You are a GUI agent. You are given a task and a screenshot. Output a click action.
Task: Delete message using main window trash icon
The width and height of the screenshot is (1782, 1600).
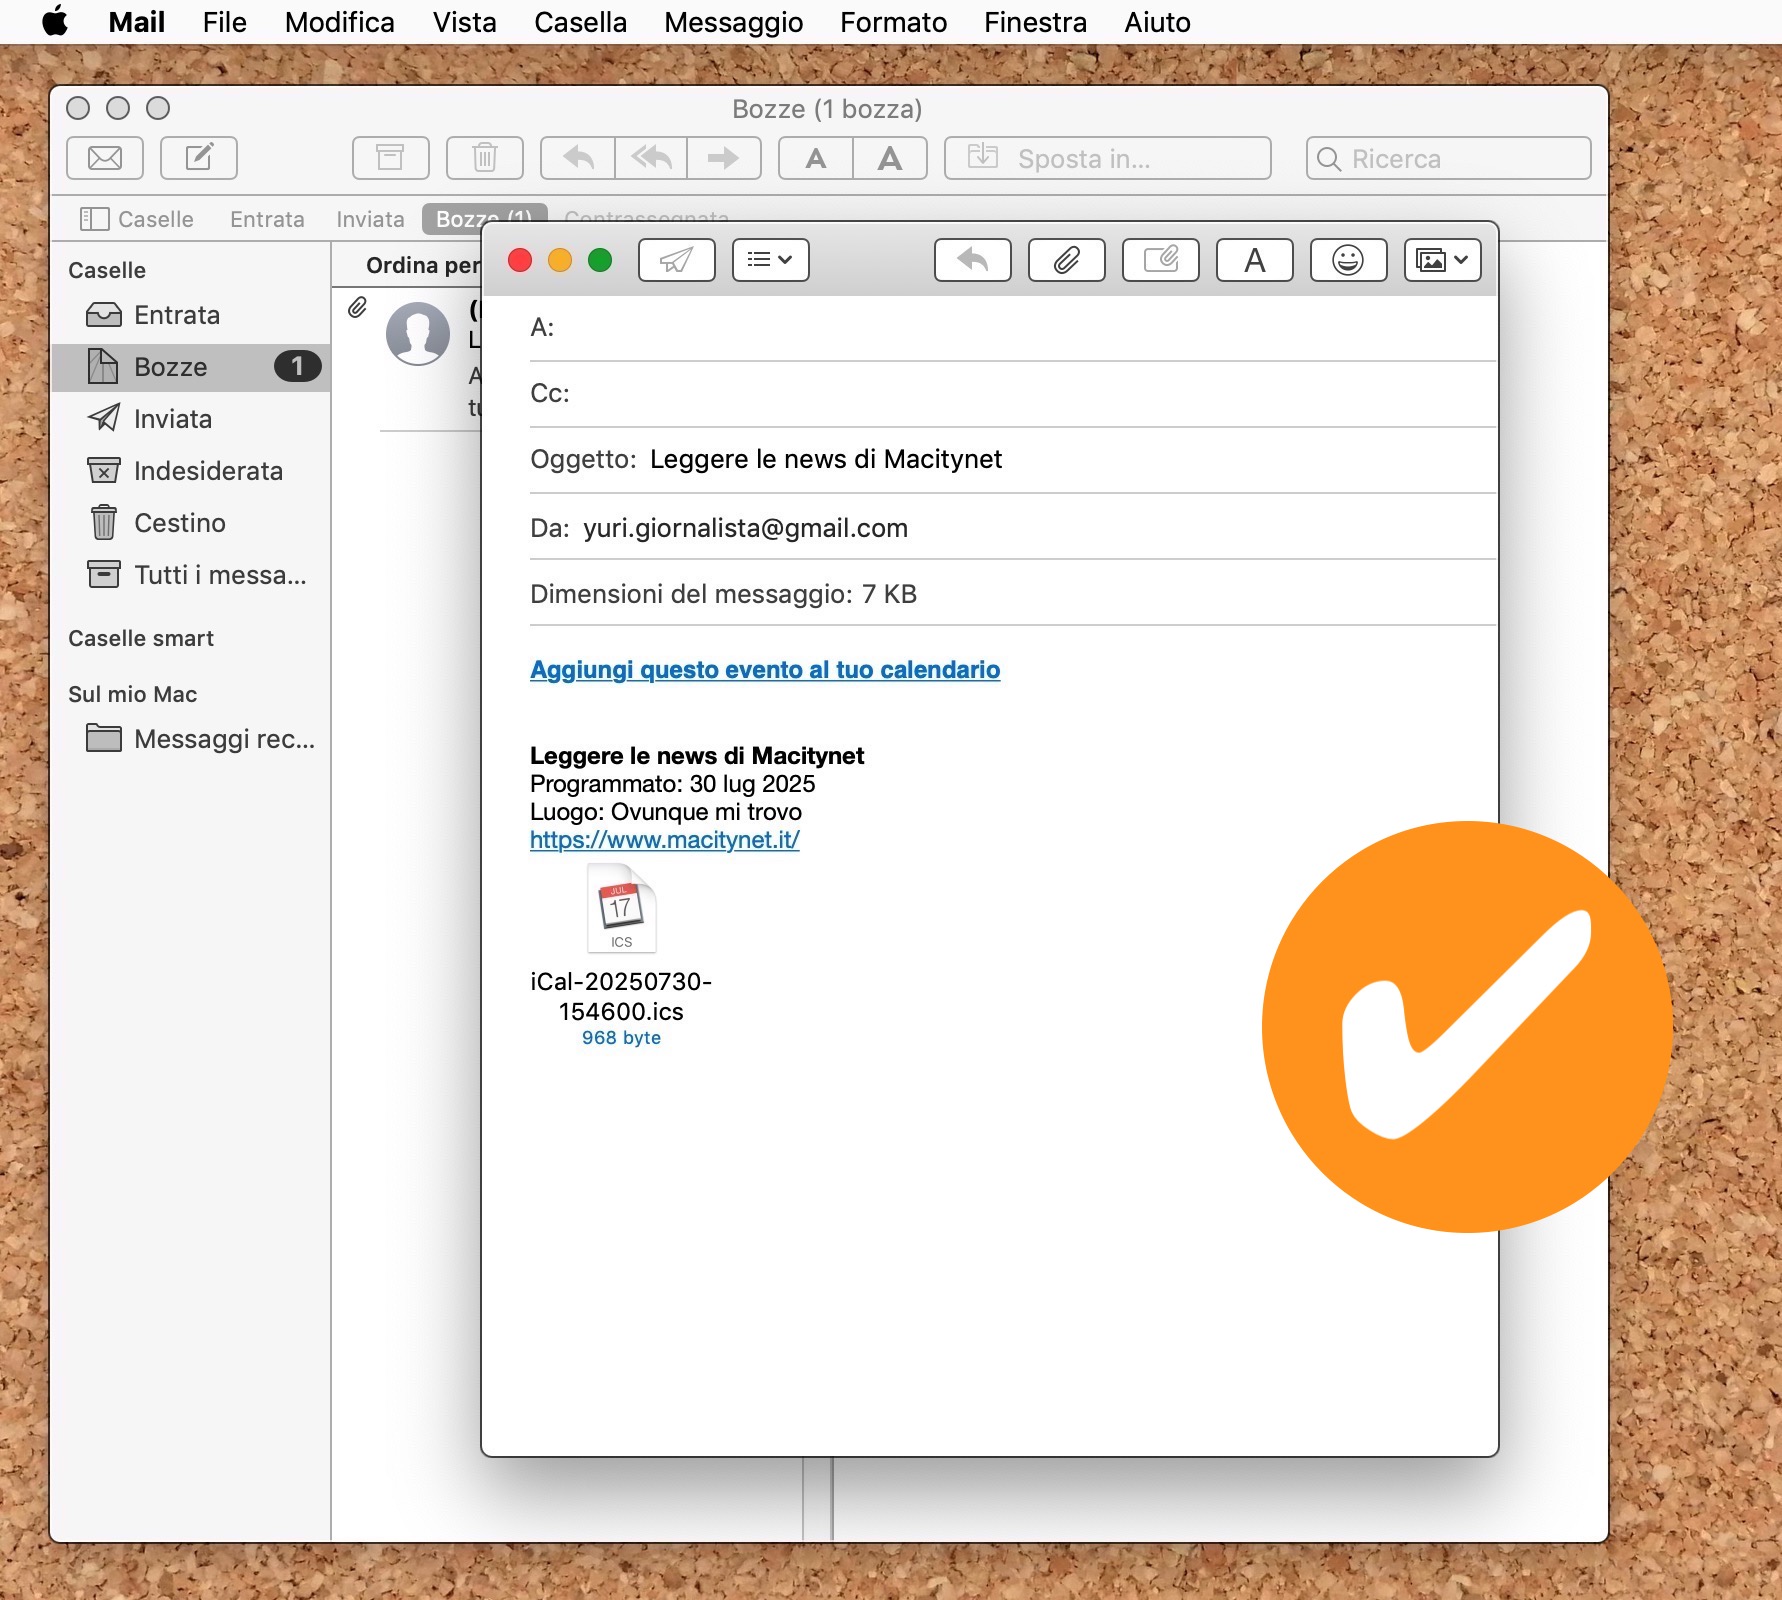coord(485,158)
